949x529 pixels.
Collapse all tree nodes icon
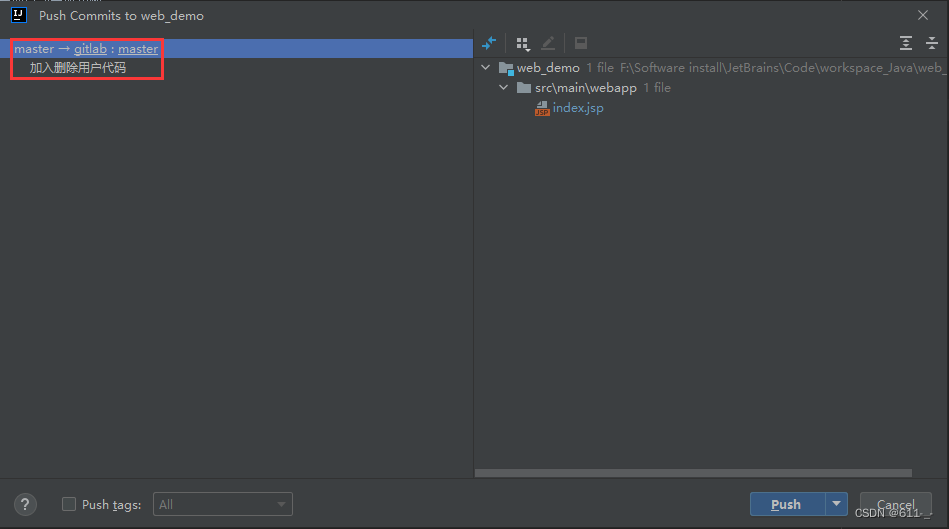click(x=931, y=43)
